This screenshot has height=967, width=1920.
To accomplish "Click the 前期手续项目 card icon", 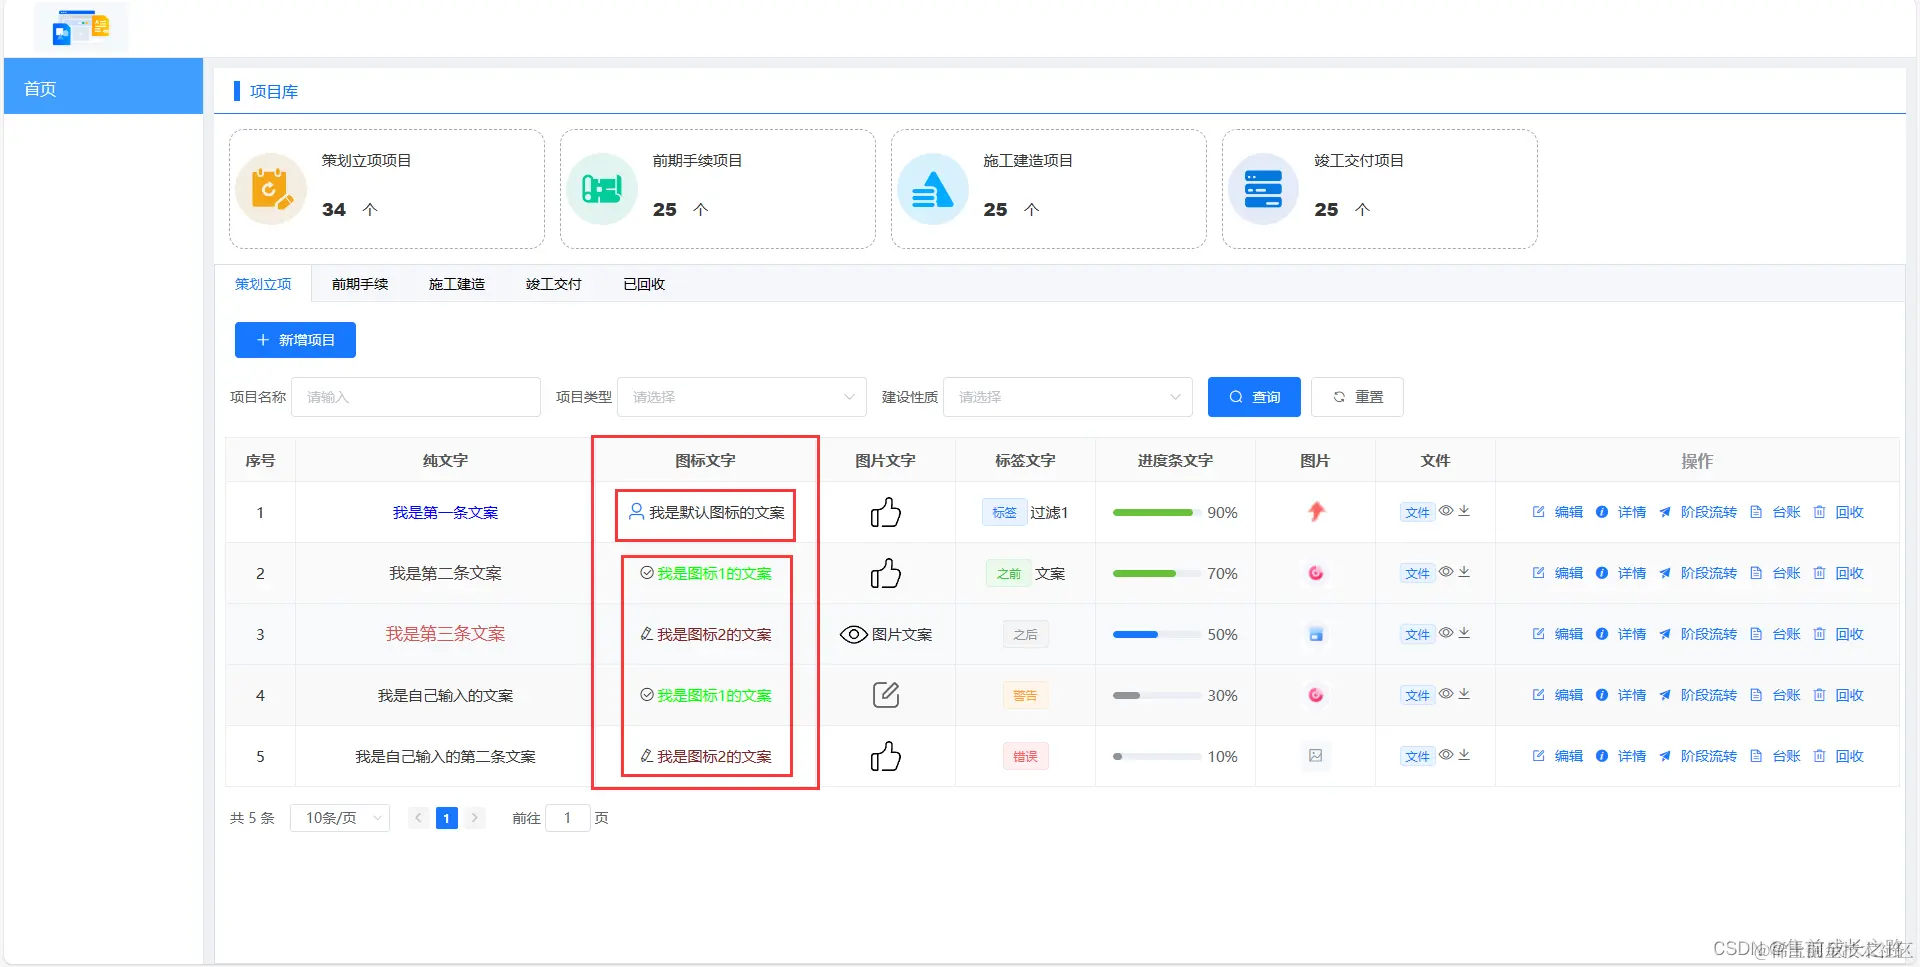I will click(x=602, y=188).
